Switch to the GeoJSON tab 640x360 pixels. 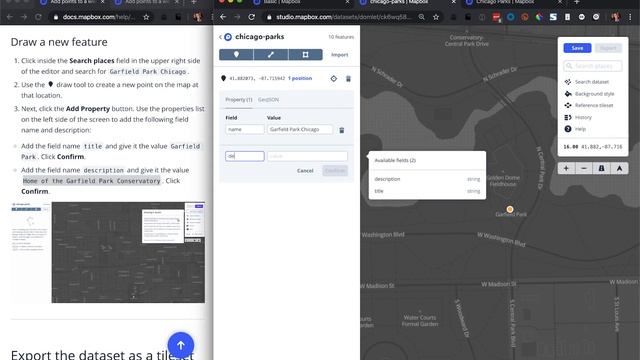point(268,100)
